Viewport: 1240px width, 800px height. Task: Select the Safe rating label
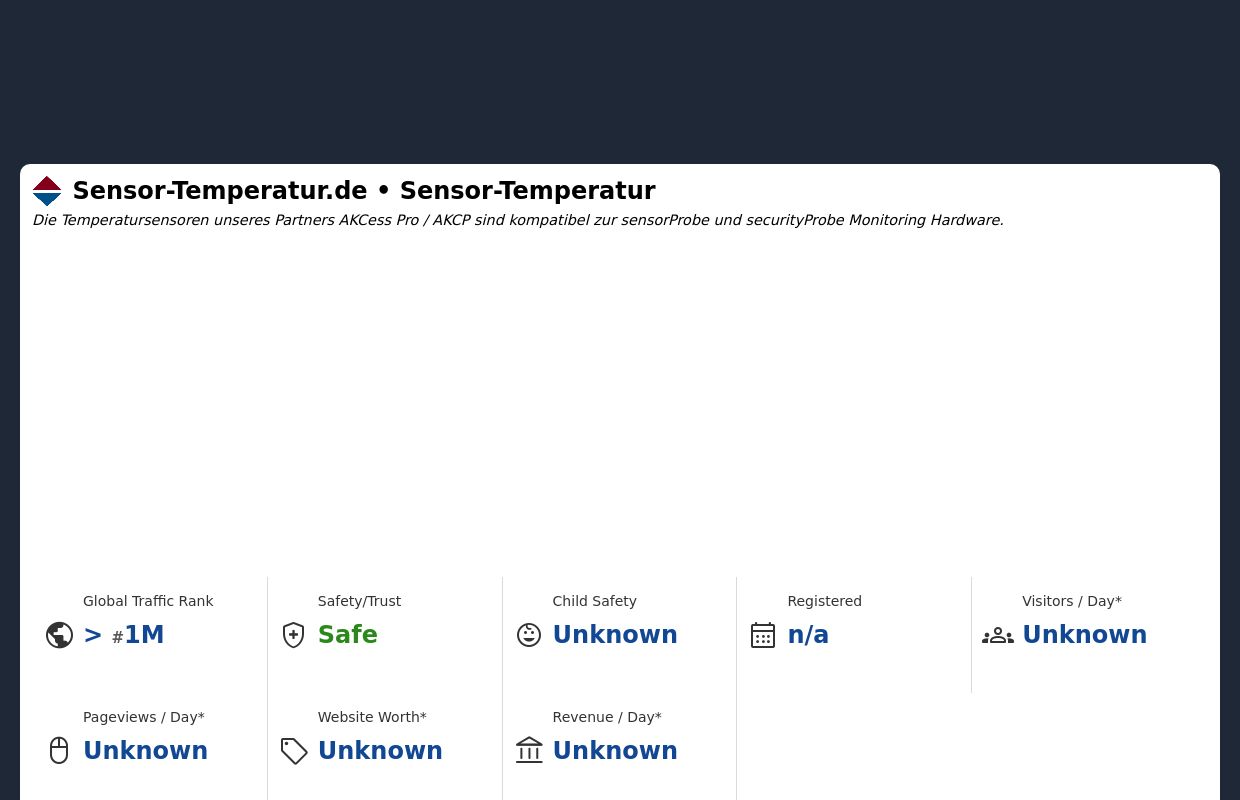click(x=347, y=635)
